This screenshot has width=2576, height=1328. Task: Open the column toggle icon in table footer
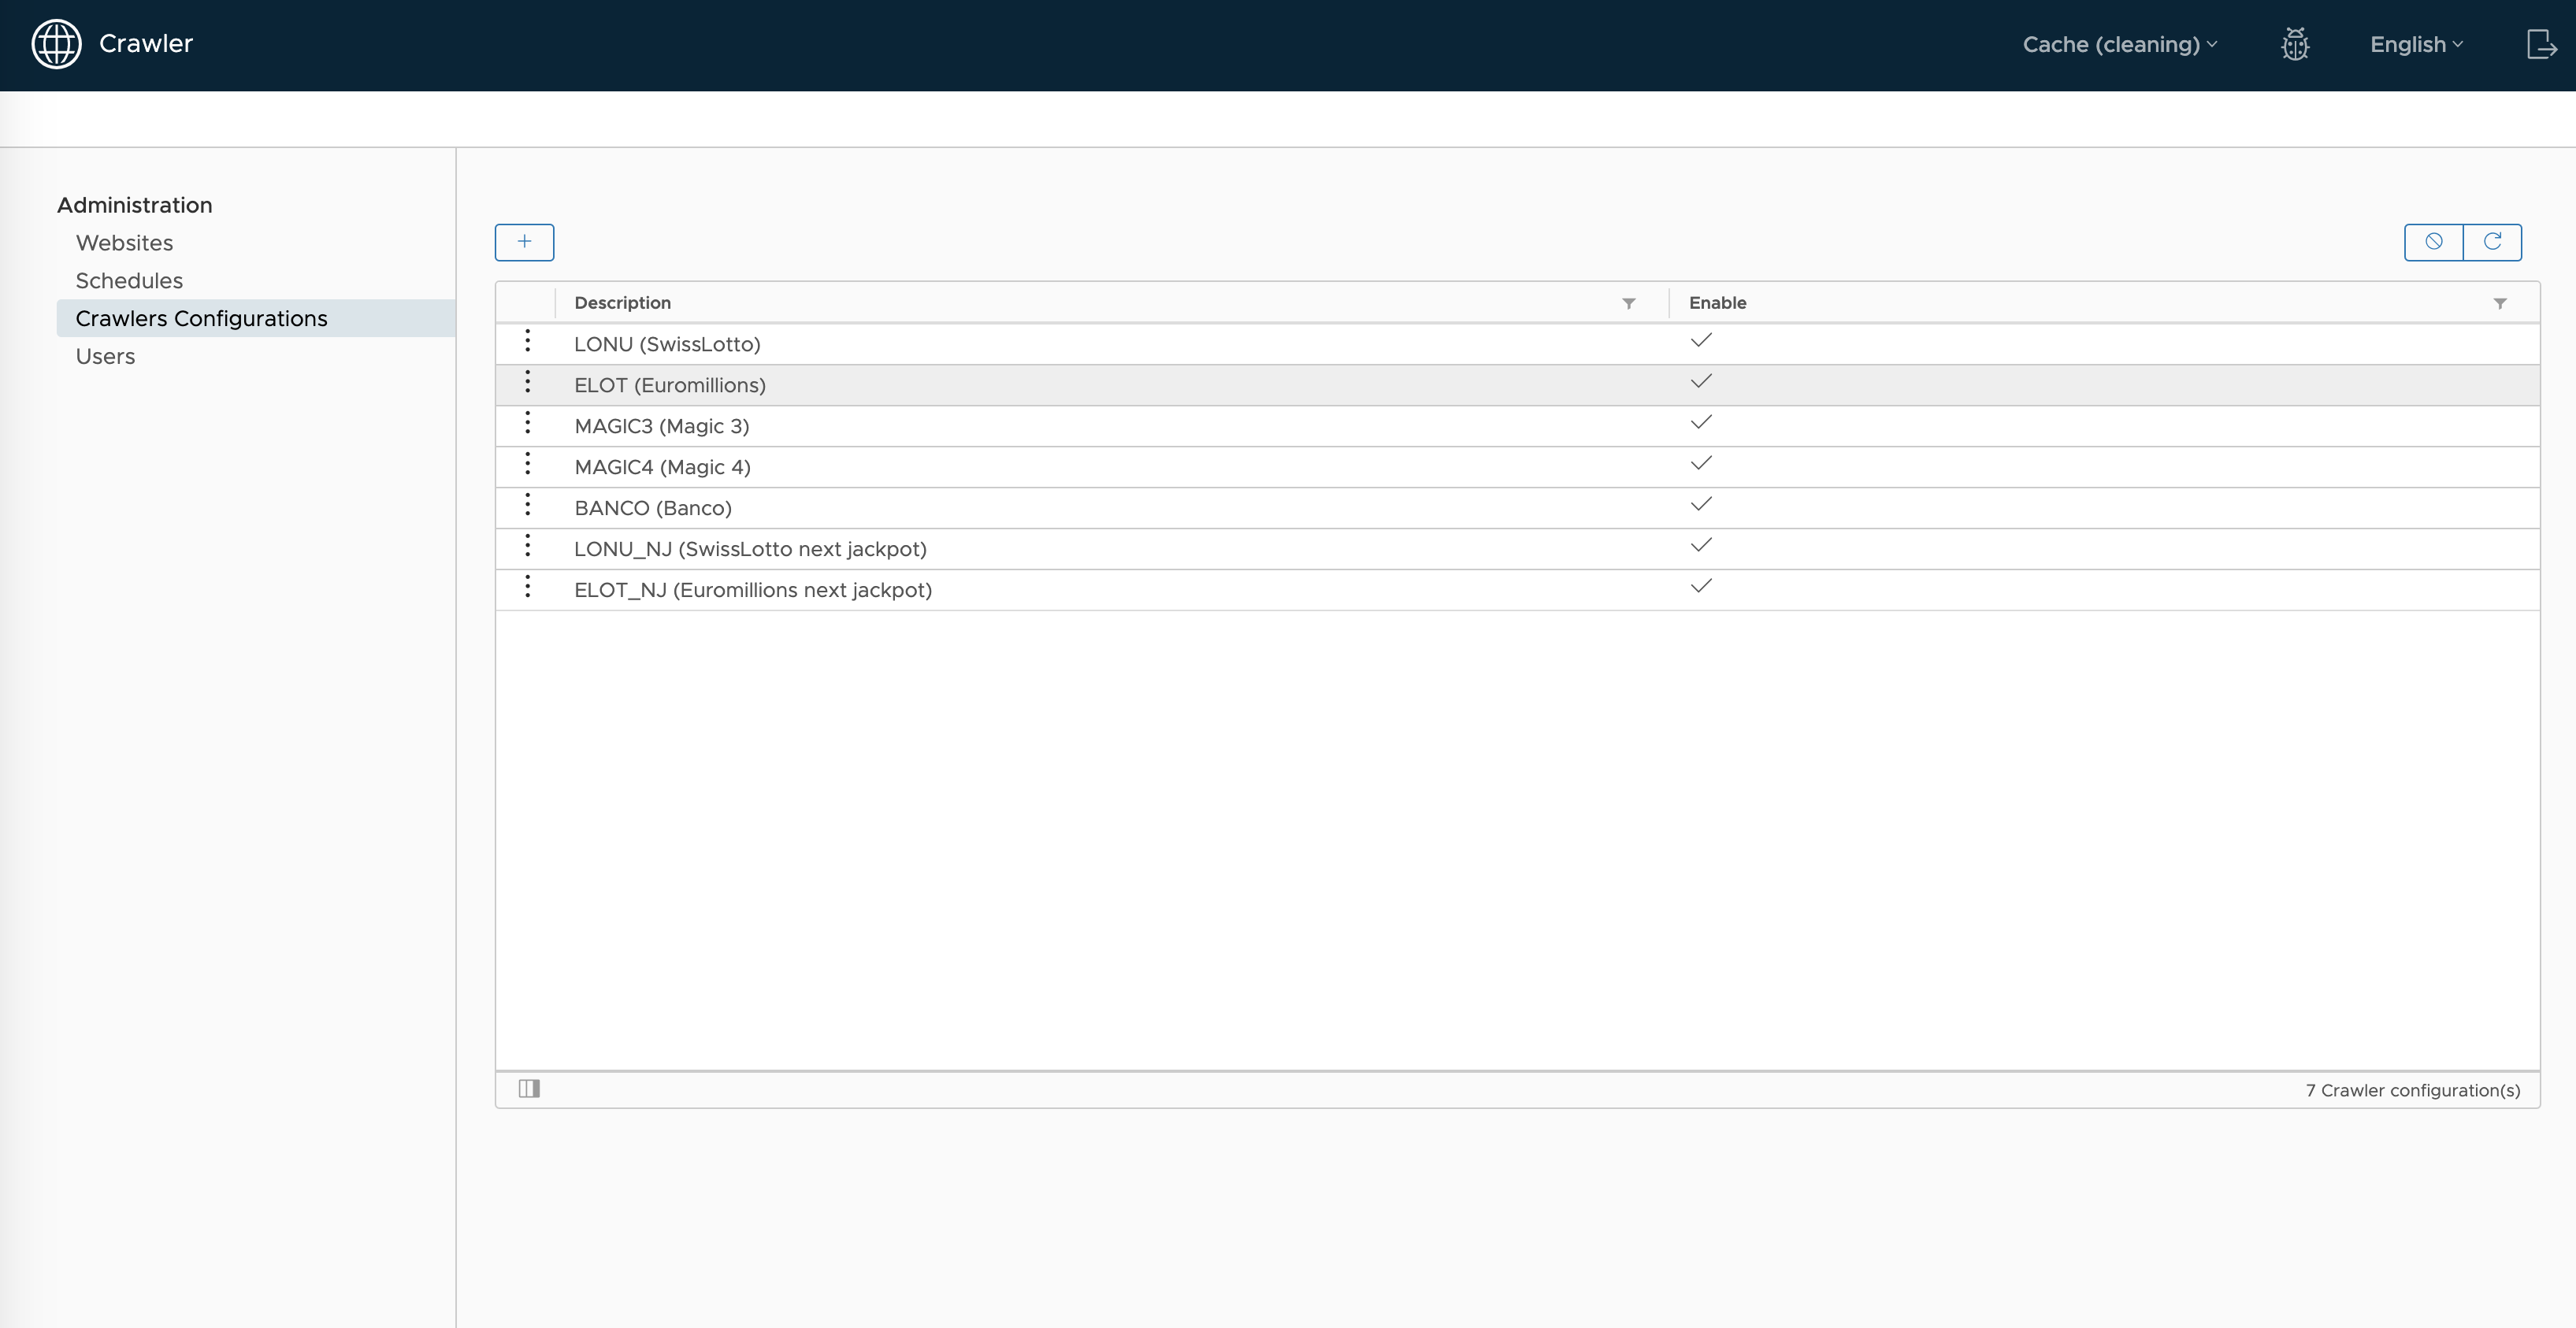click(529, 1089)
